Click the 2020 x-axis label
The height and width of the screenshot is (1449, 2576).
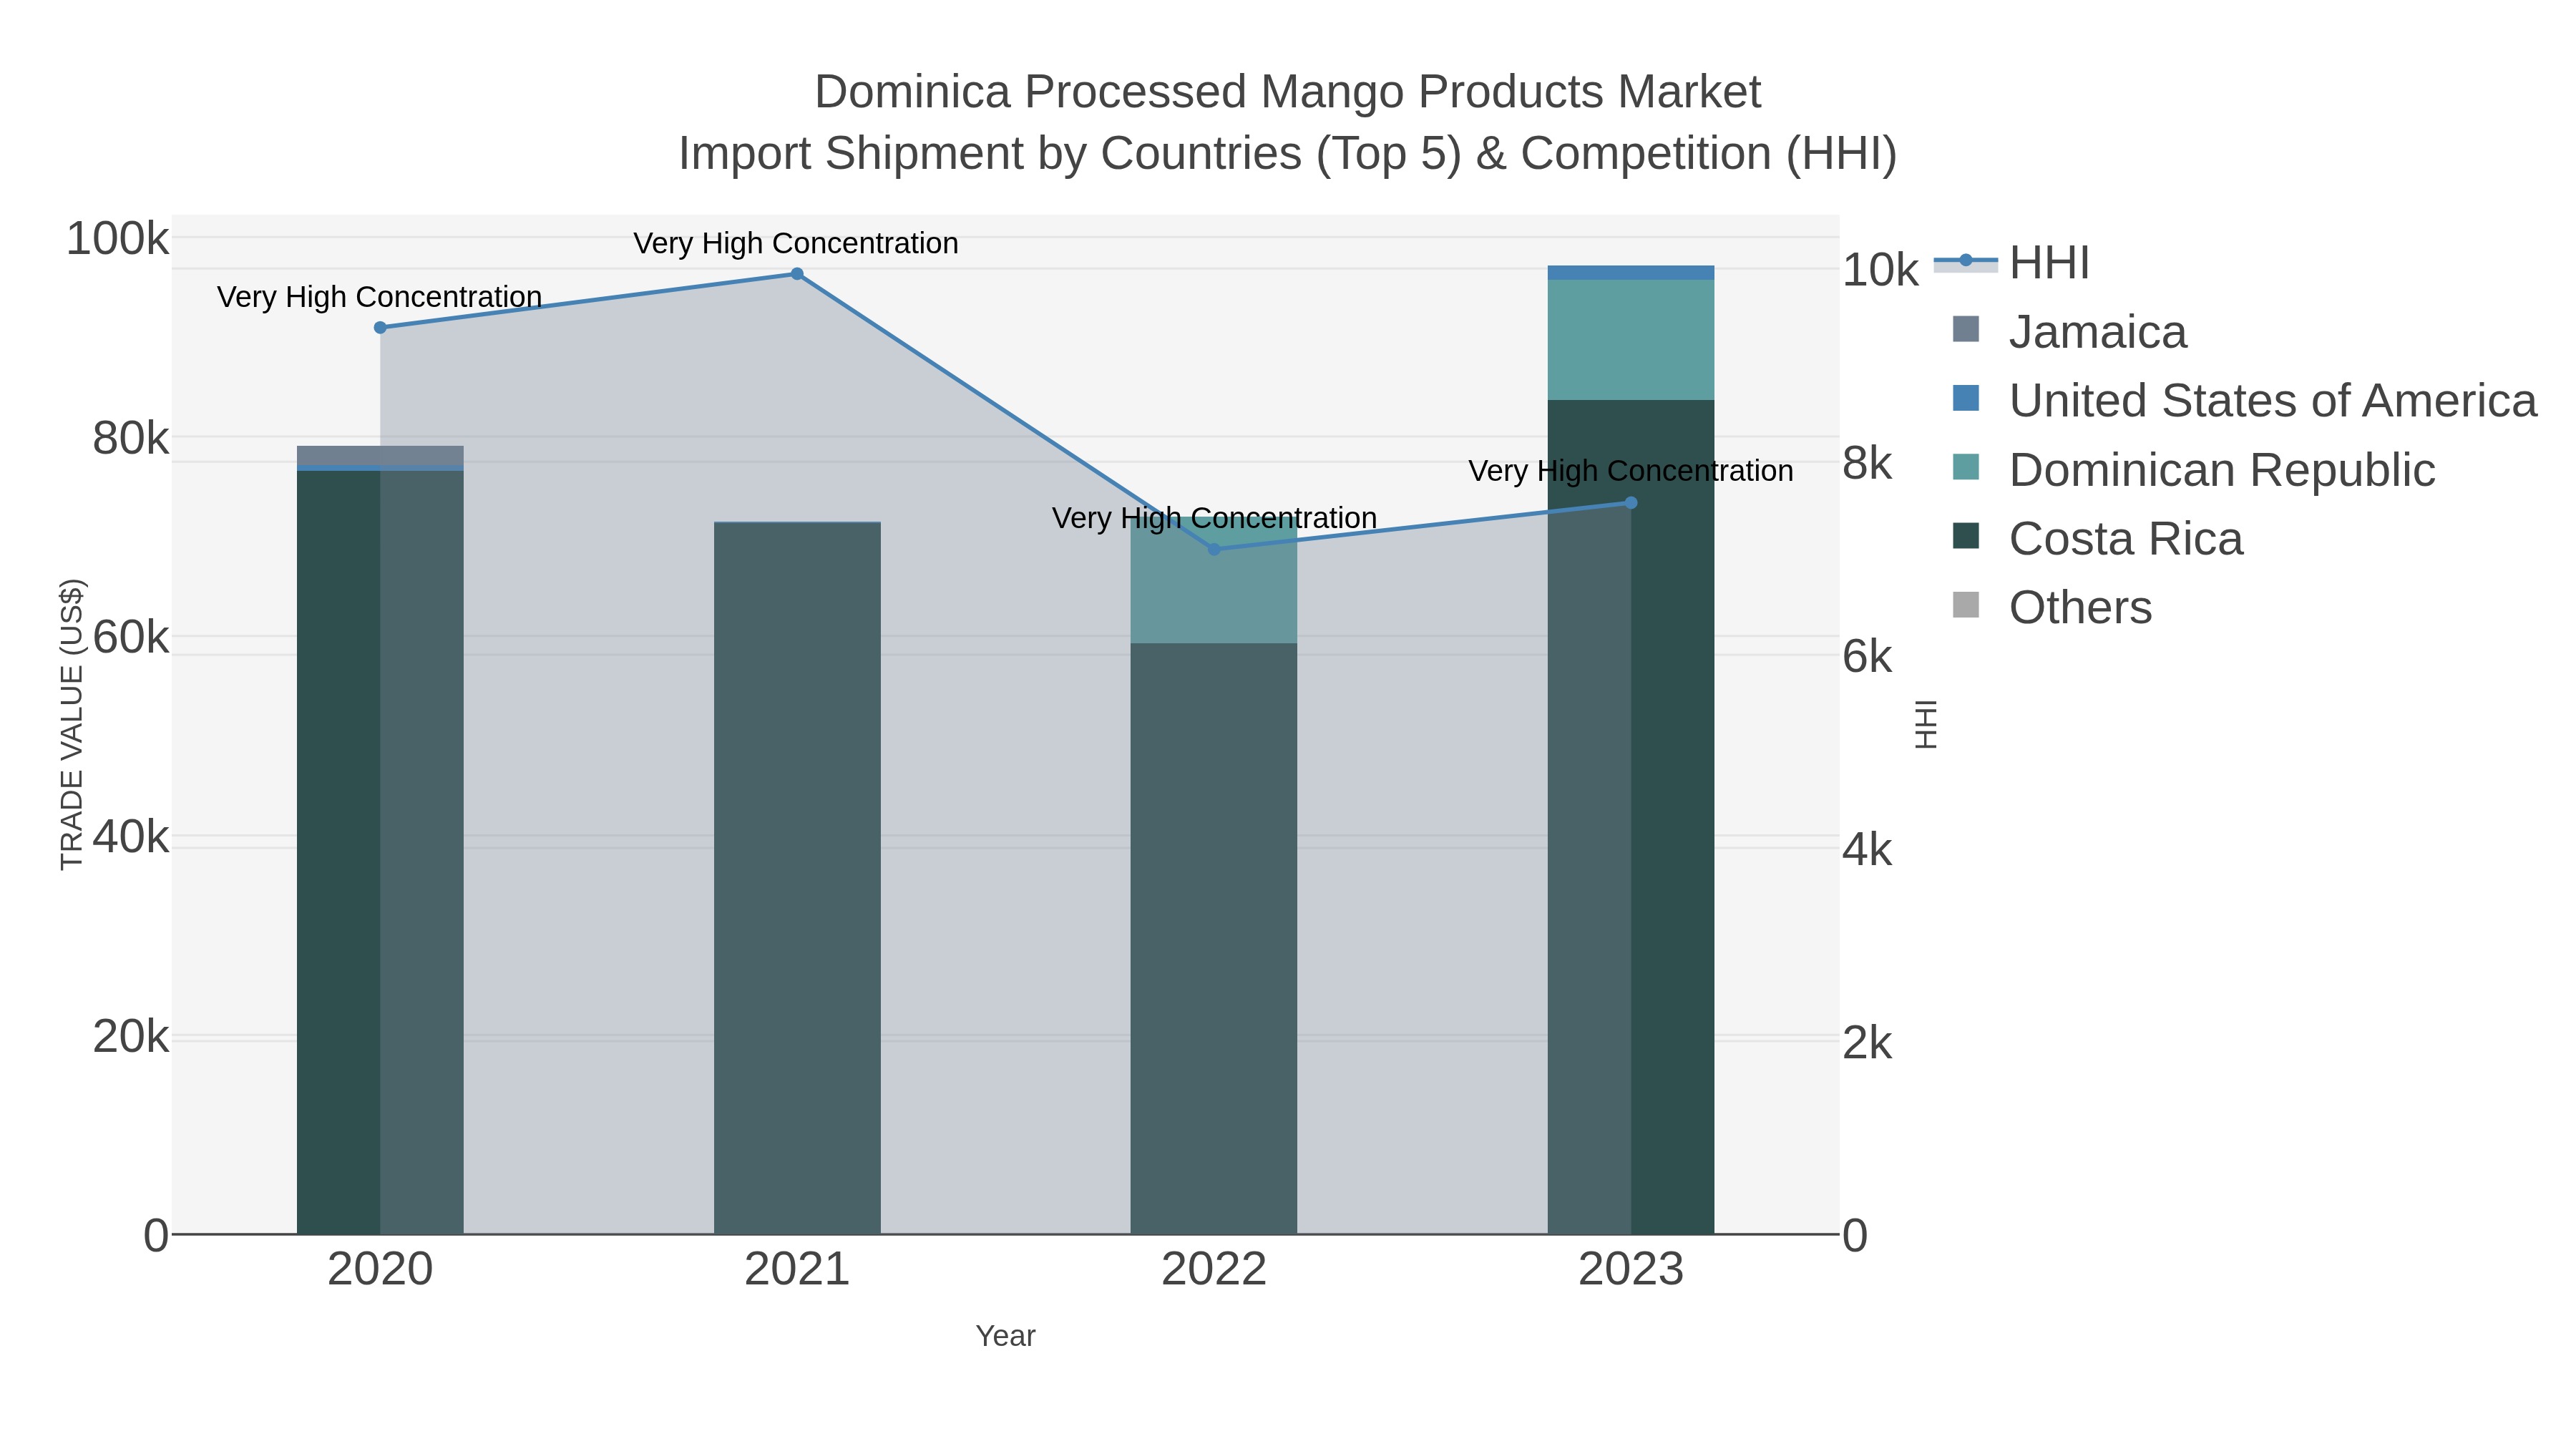[380, 1270]
